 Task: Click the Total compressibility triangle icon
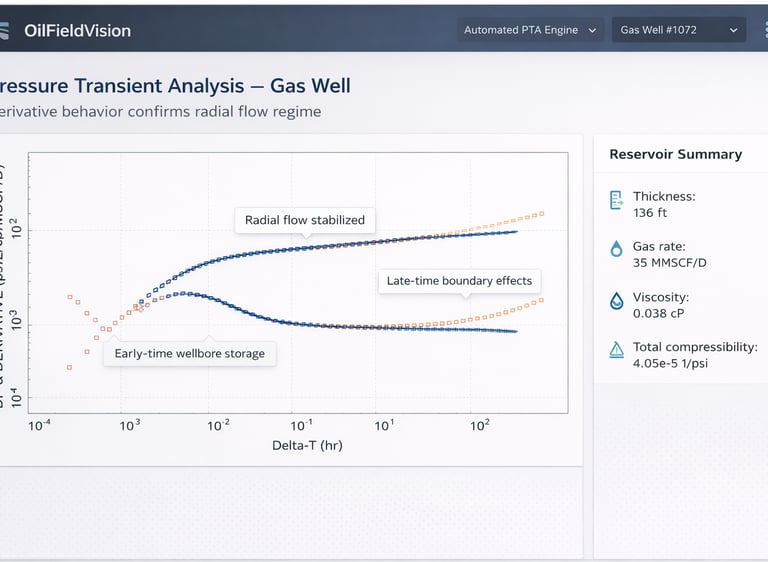616,351
